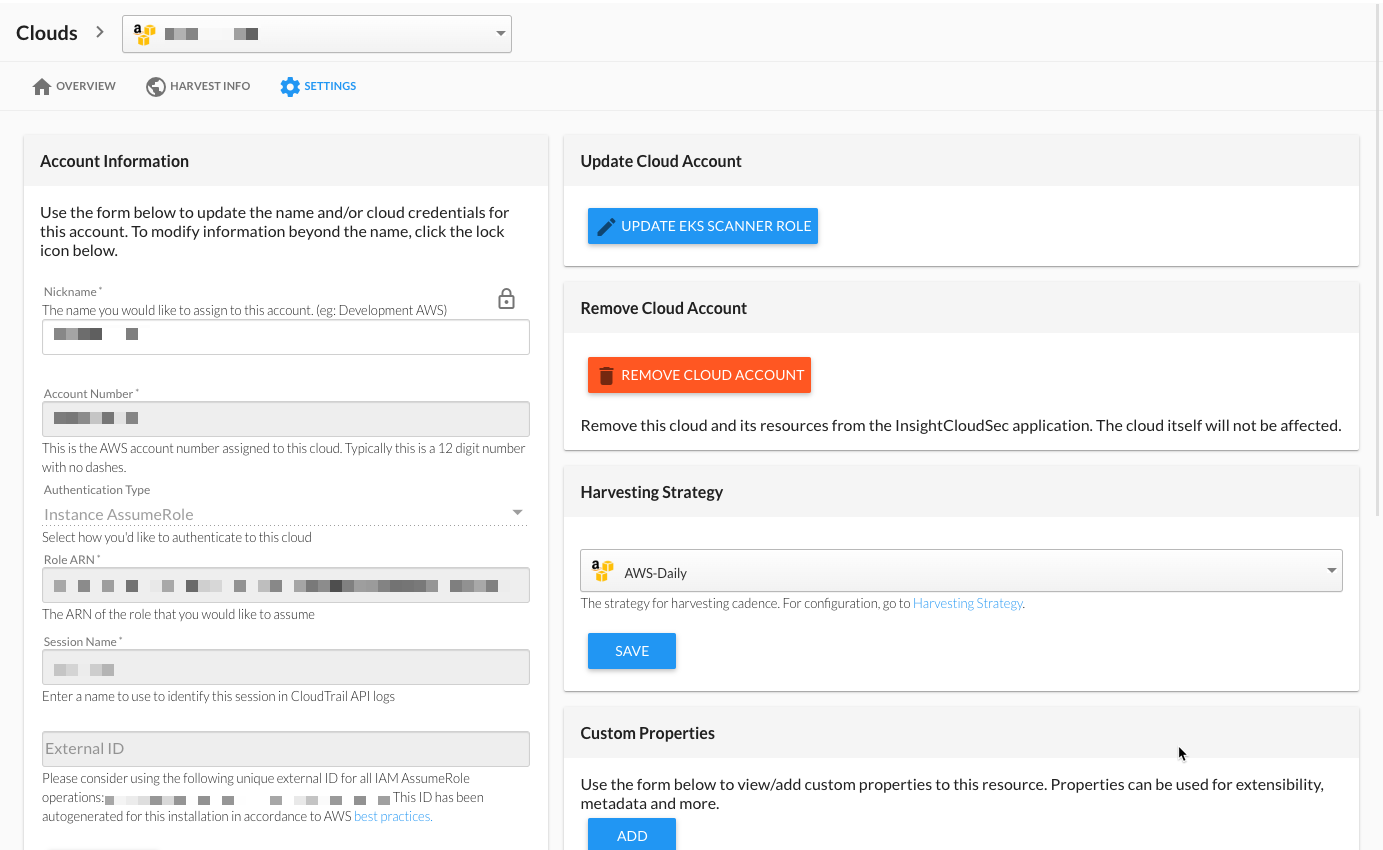This screenshot has width=1383, height=850.
Task: Click the AWS icon in Harvesting Strategy field
Action: (602, 571)
